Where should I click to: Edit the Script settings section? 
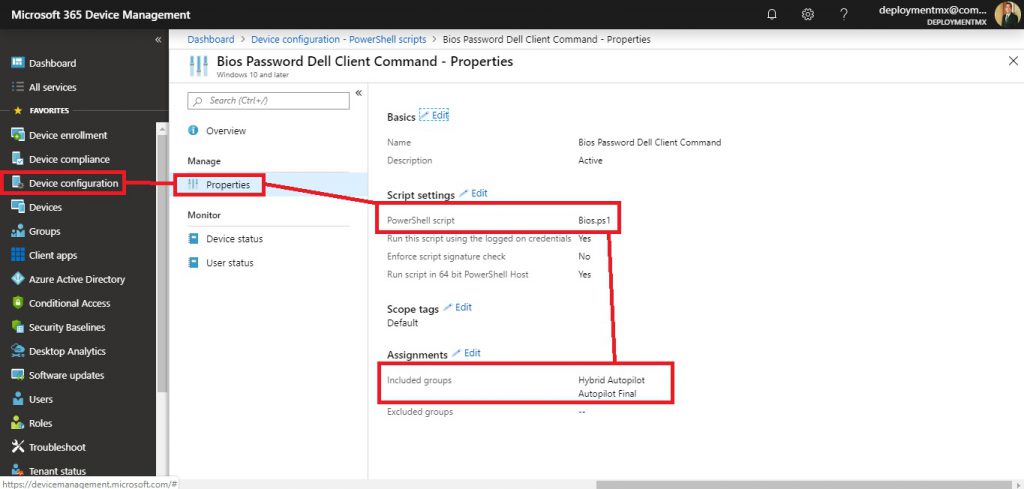pyautogui.click(x=473, y=193)
